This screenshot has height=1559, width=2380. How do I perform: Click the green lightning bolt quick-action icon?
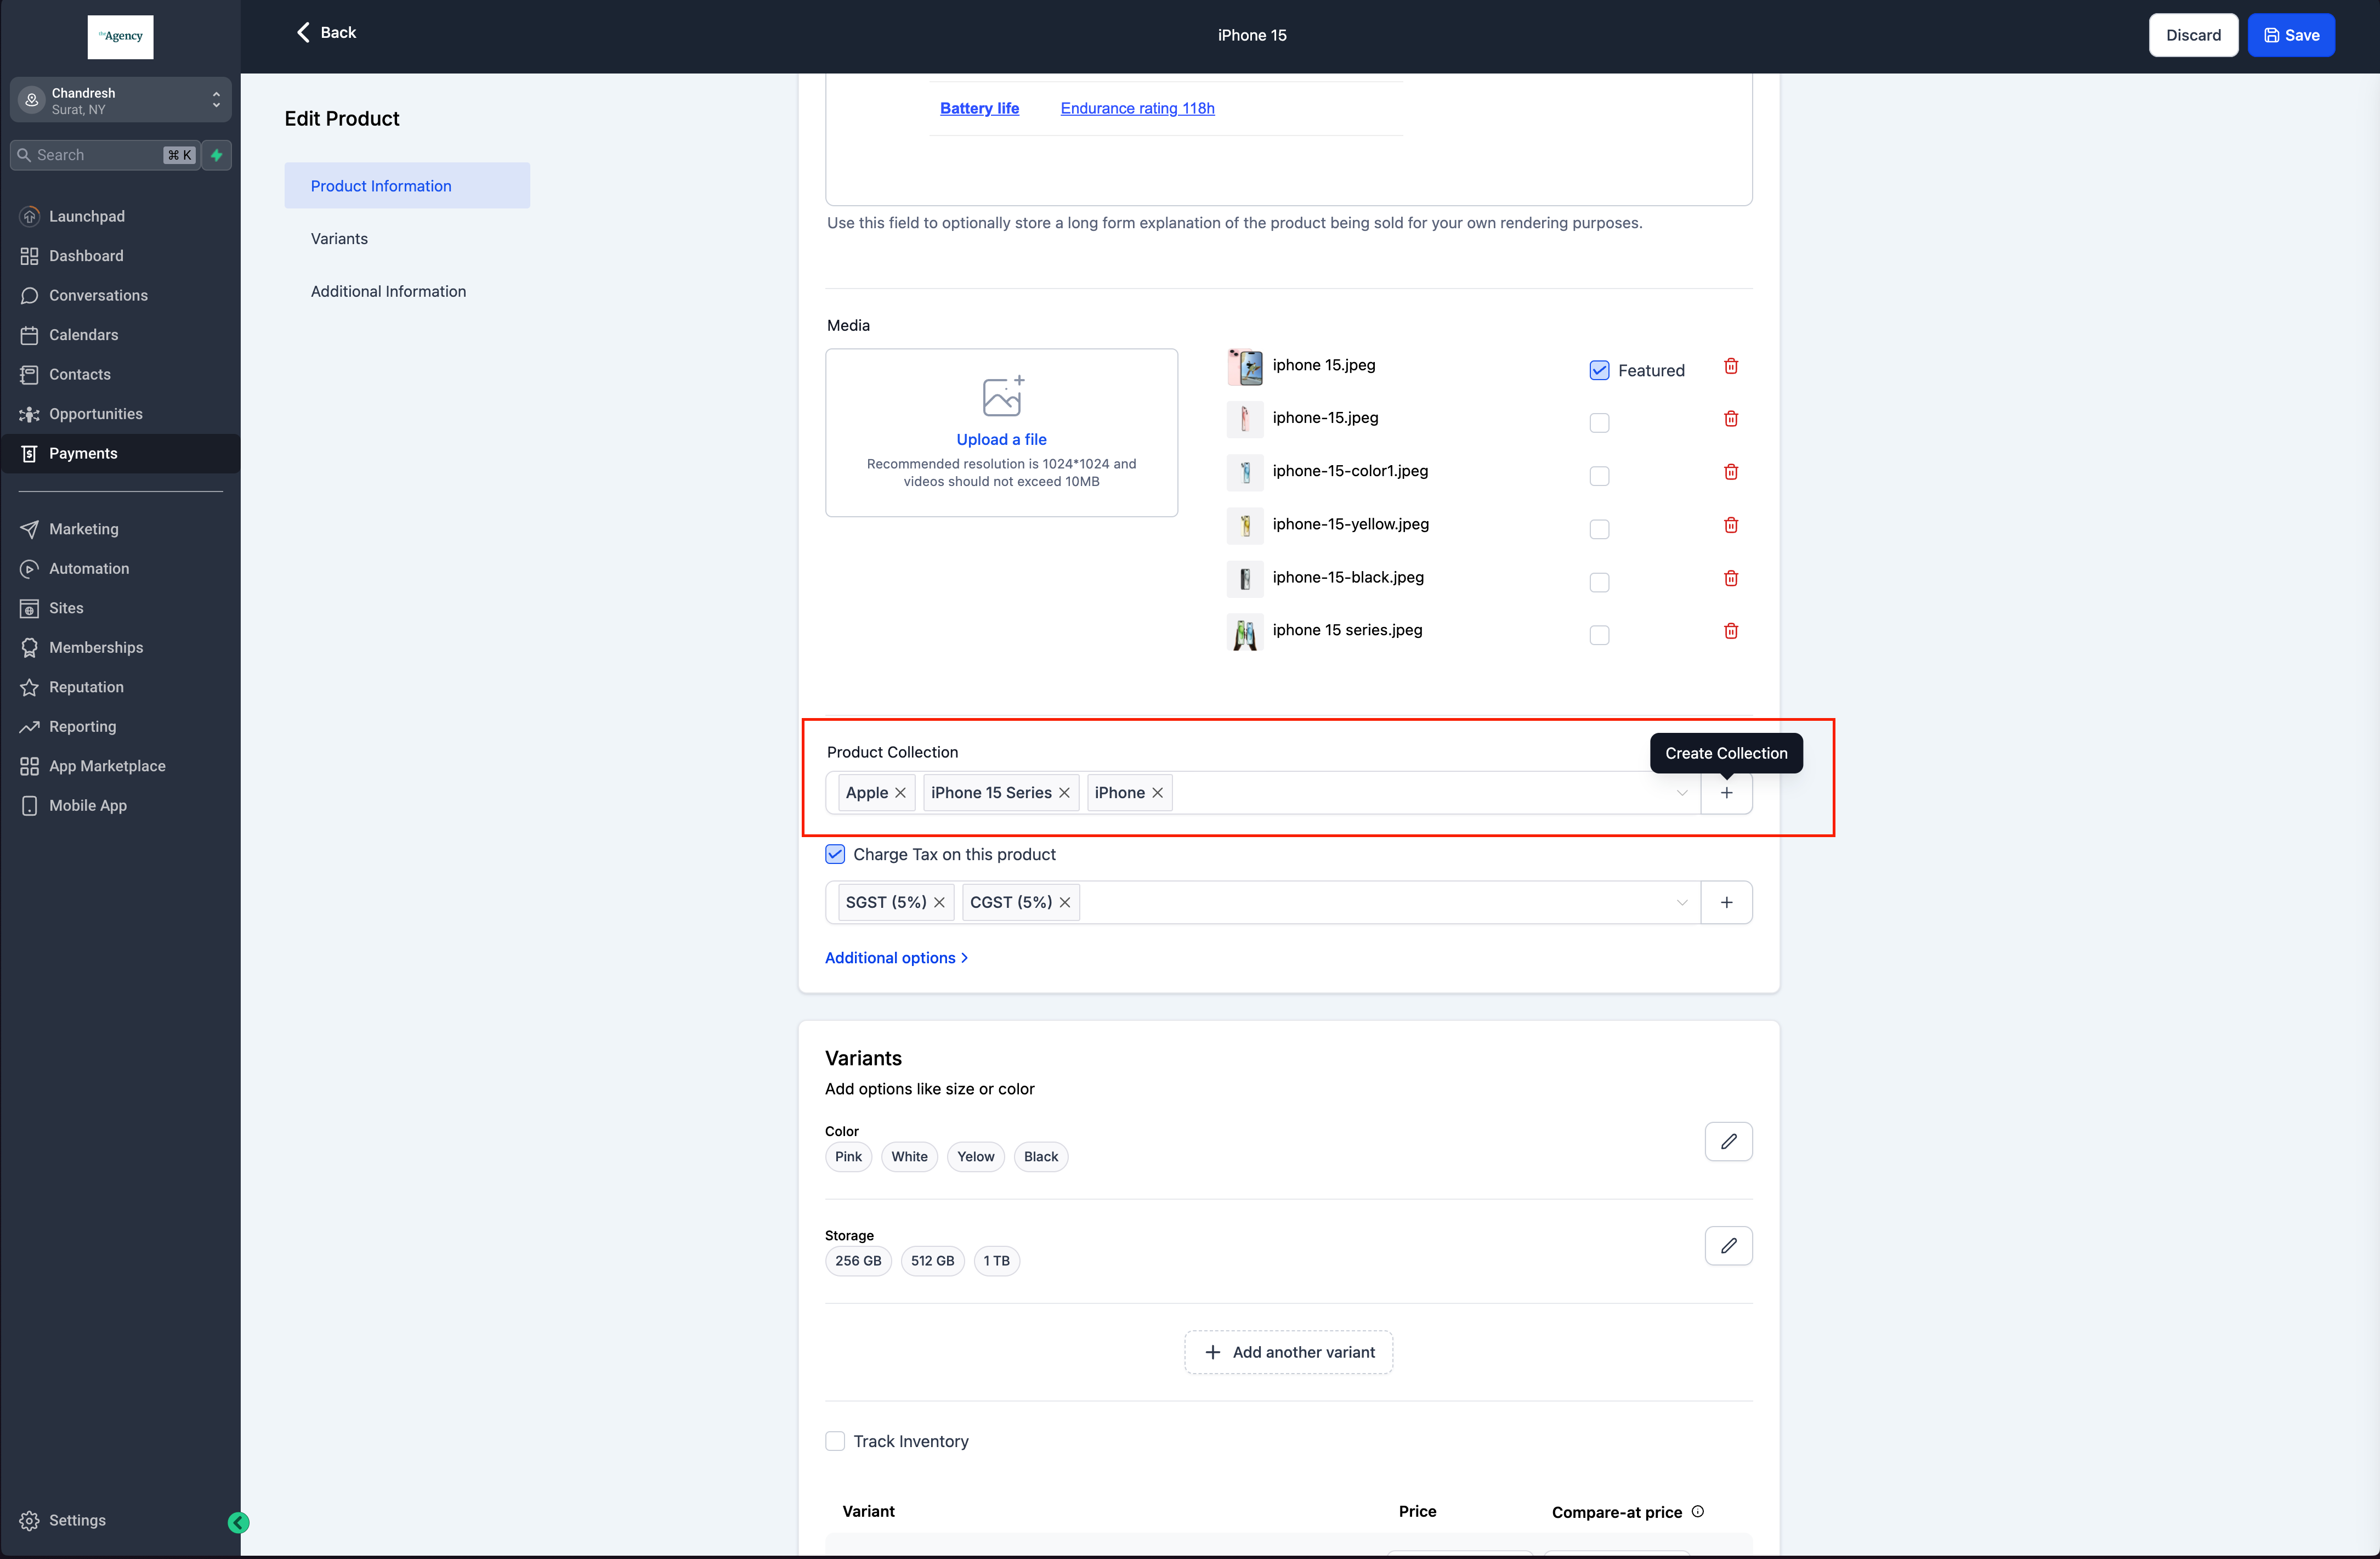216,155
